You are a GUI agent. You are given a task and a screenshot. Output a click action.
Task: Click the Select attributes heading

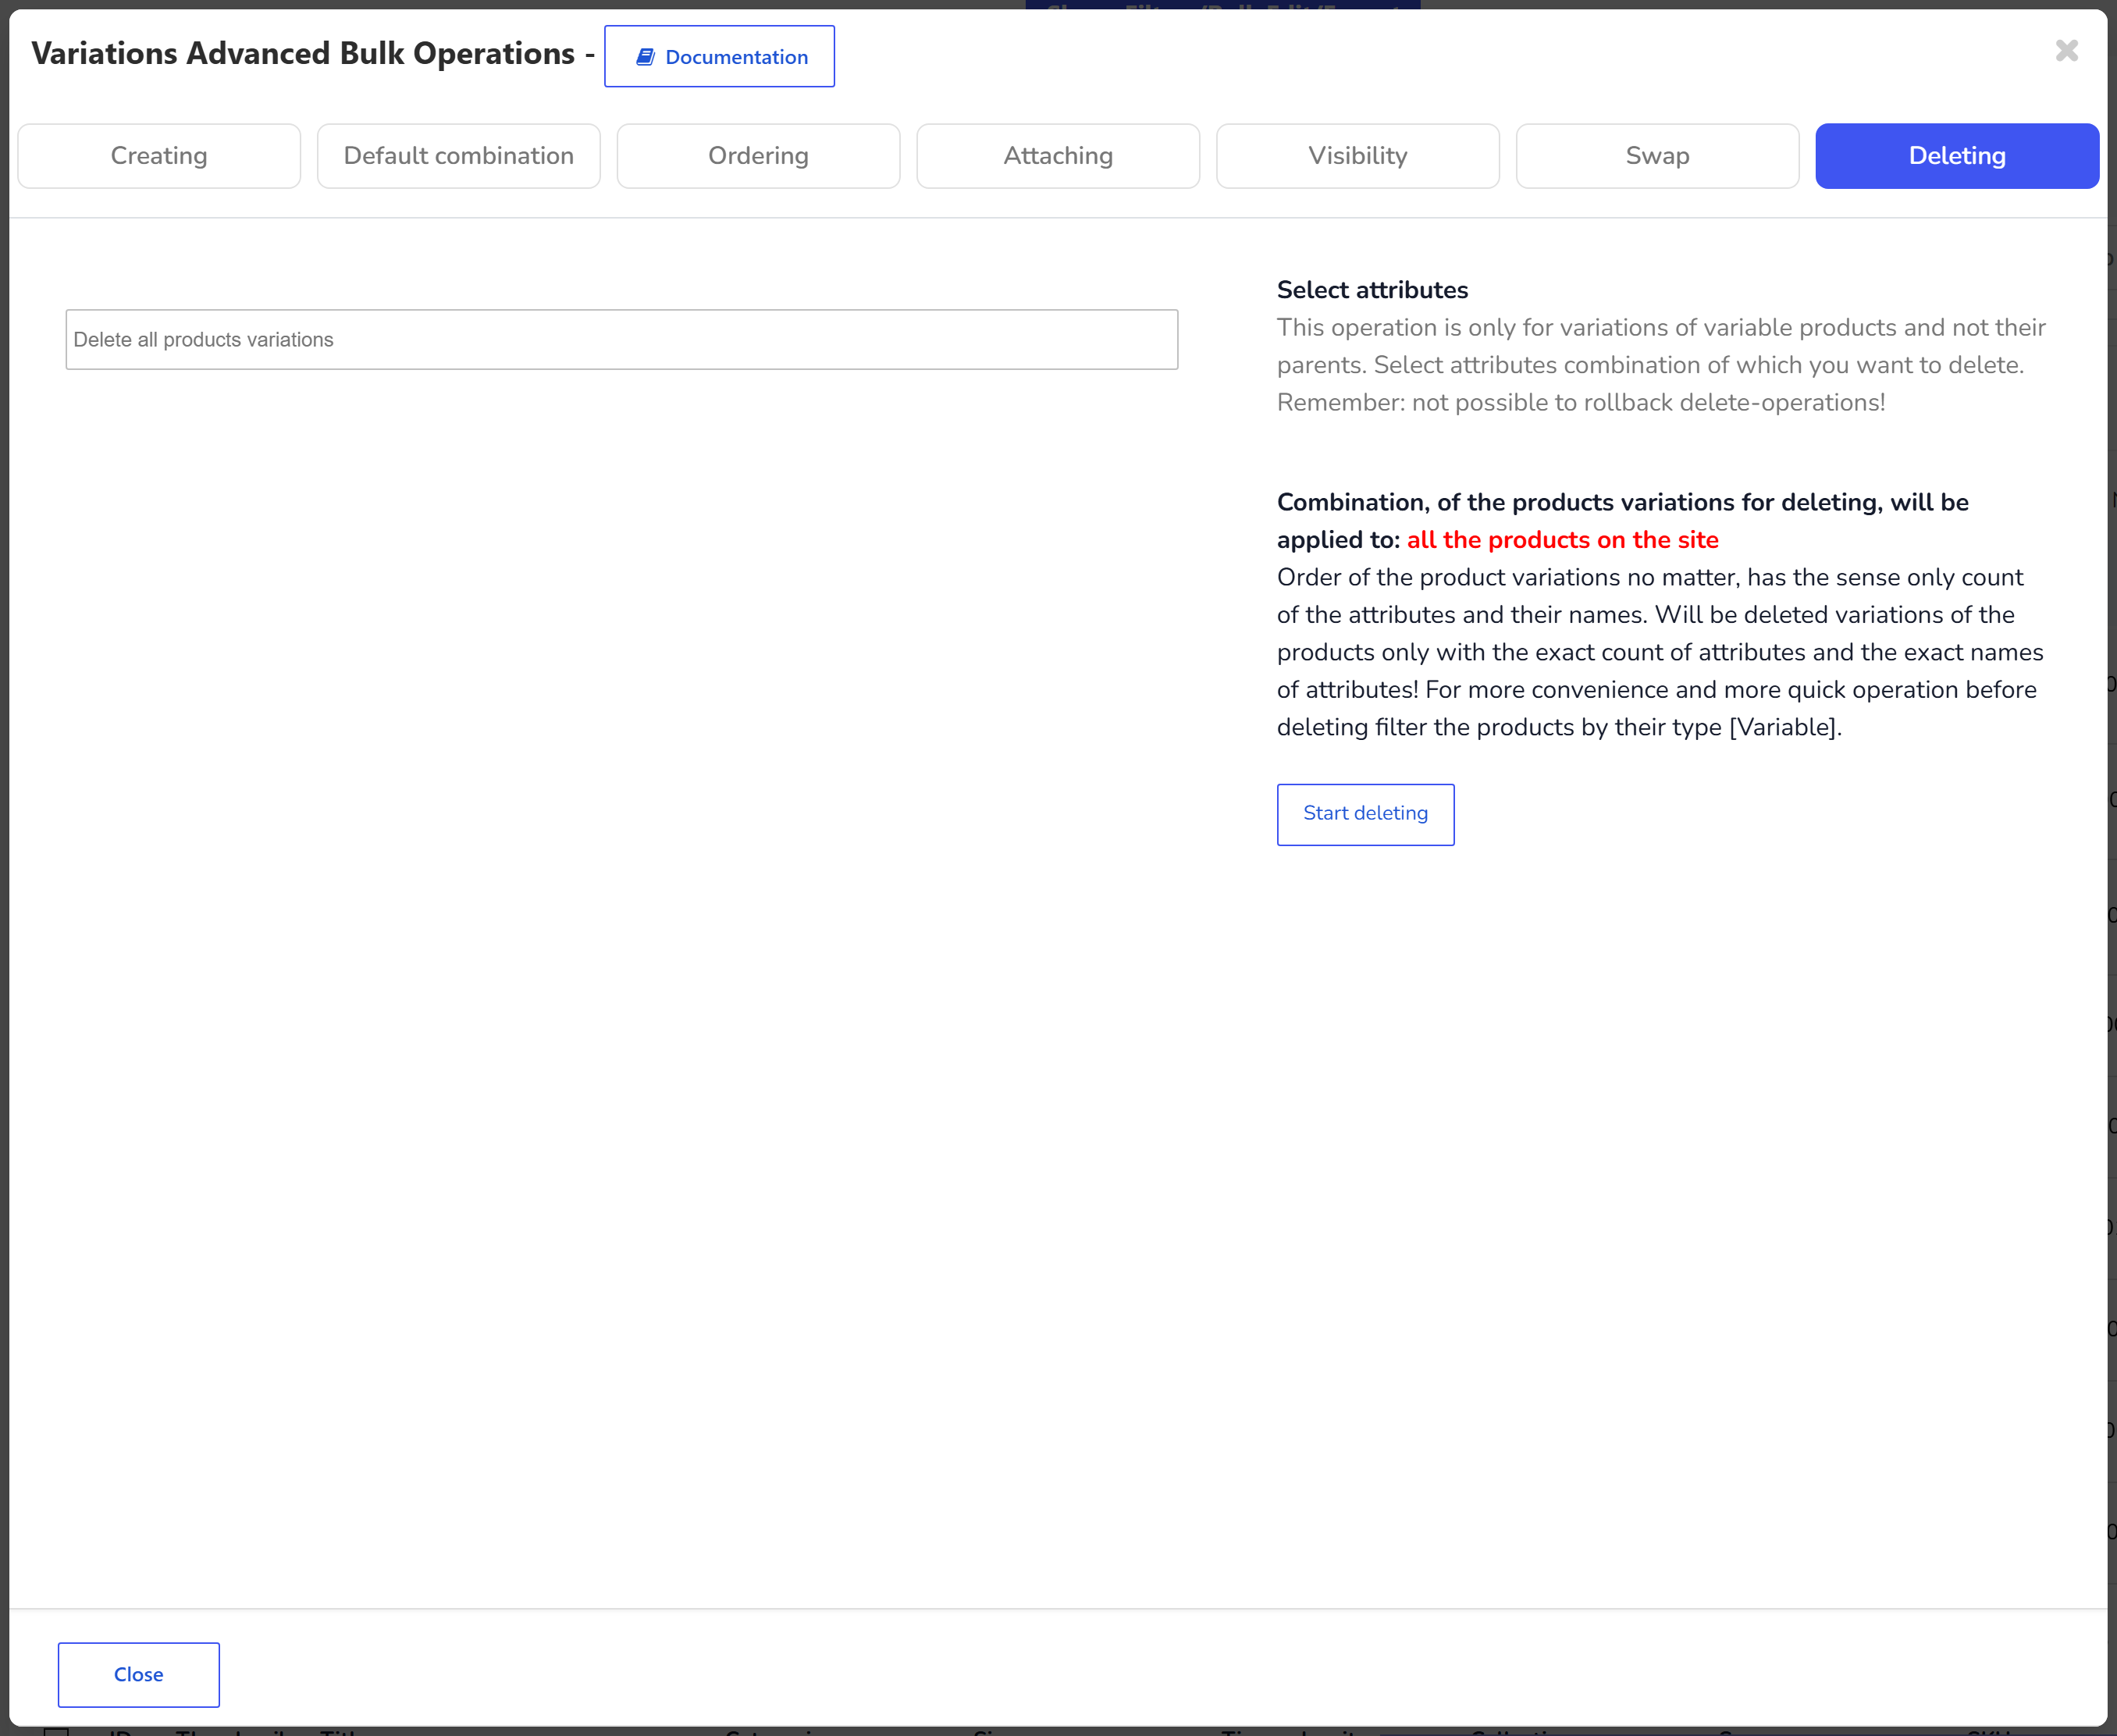[x=1372, y=290]
